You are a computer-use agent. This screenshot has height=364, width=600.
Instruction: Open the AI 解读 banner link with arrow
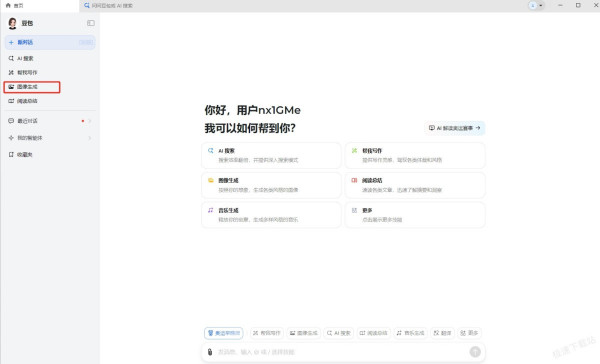[x=455, y=128]
